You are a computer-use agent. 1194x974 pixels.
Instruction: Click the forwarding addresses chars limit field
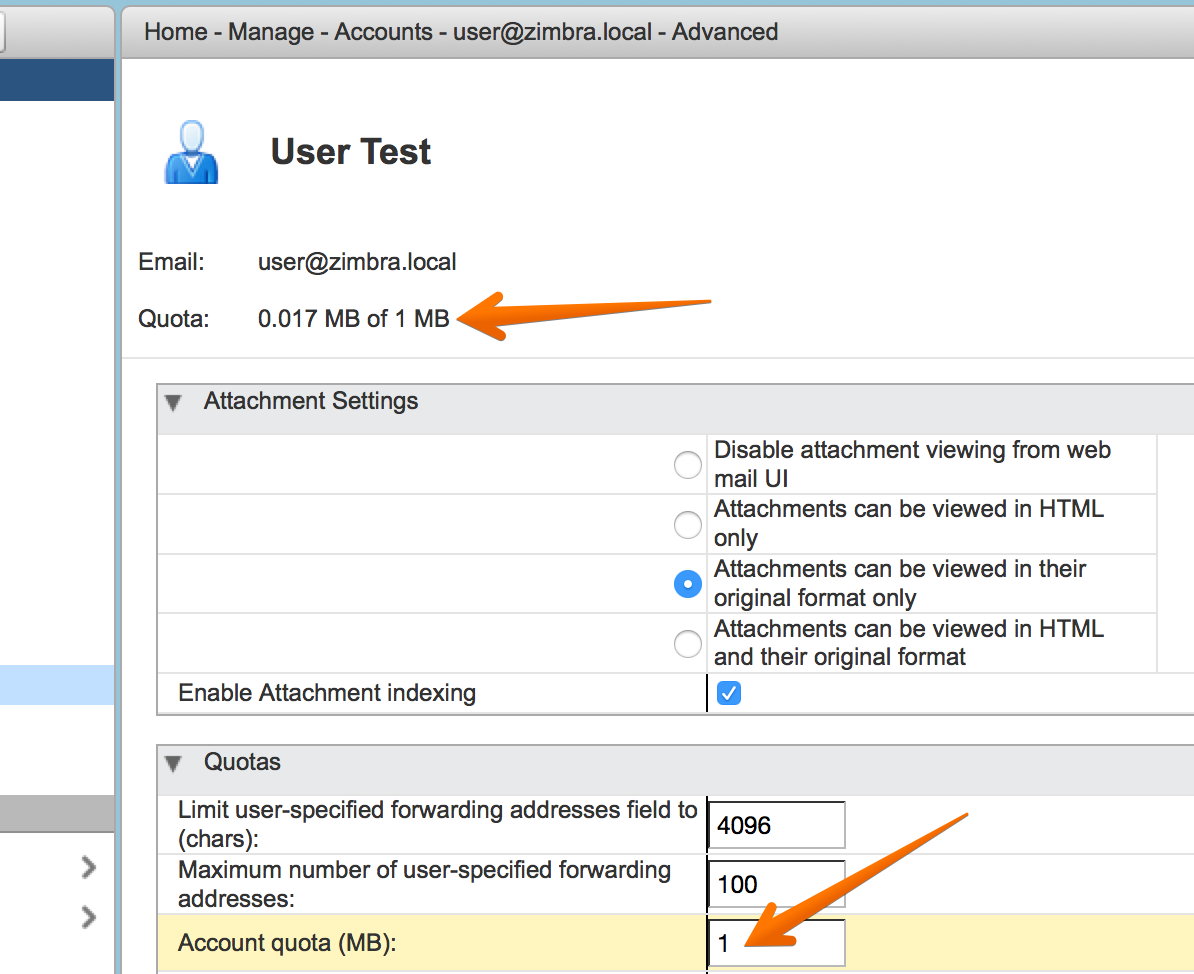click(777, 825)
